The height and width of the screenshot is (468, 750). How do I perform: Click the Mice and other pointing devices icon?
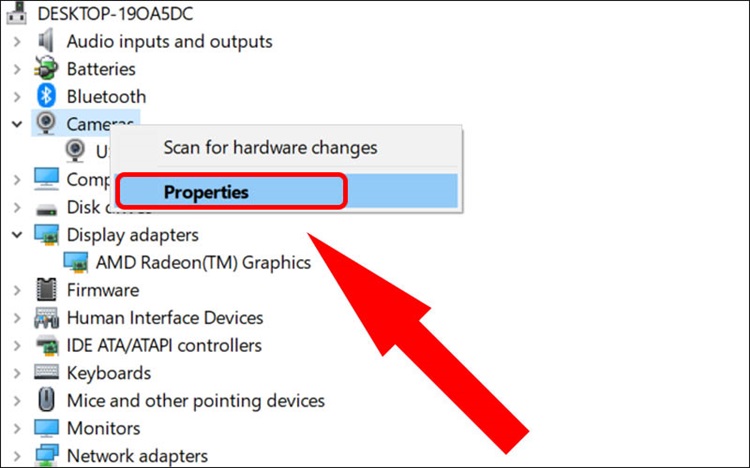[46, 400]
